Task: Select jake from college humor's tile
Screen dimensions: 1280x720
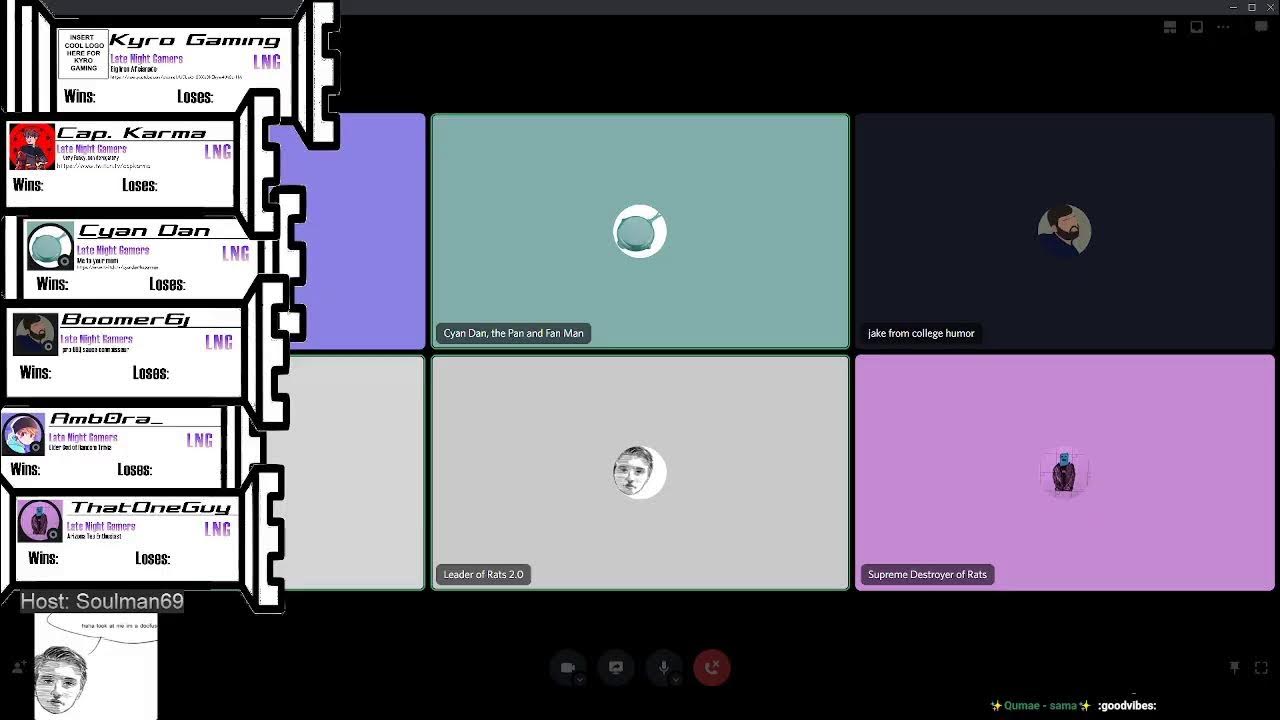Action: pos(1065,231)
